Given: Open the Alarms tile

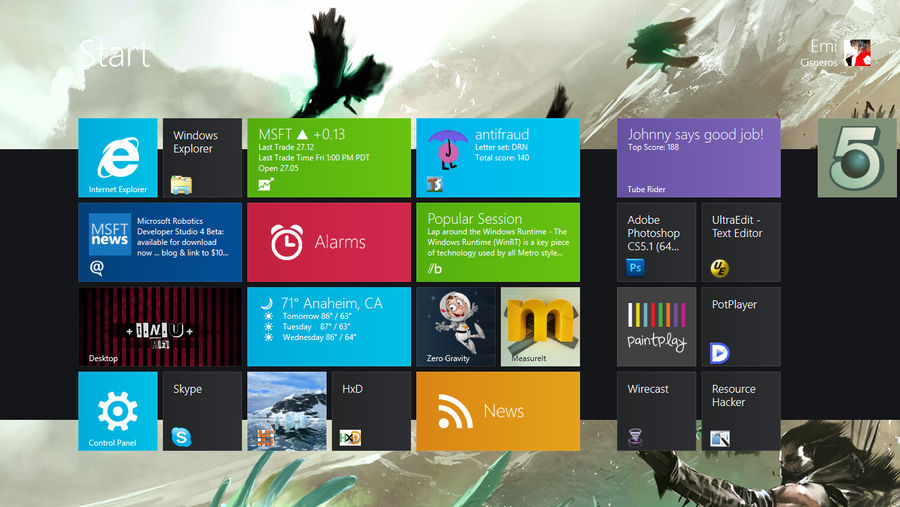Looking at the screenshot, I should tap(329, 242).
